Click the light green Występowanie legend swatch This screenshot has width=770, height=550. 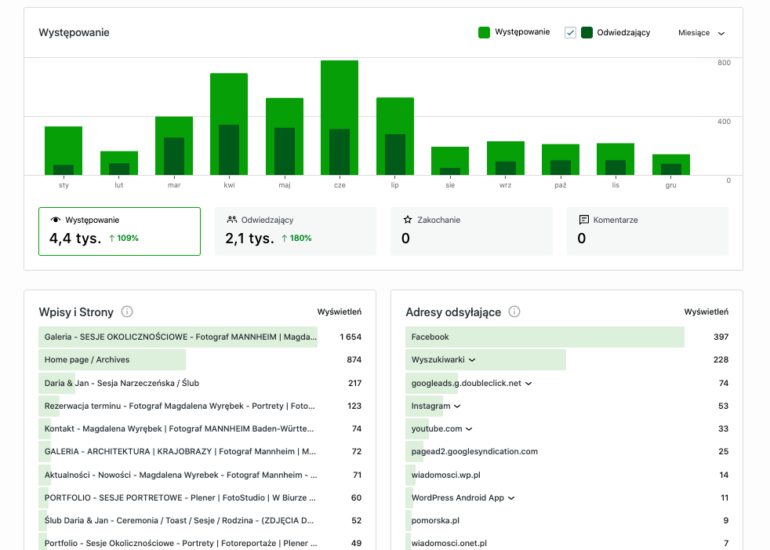coord(484,32)
